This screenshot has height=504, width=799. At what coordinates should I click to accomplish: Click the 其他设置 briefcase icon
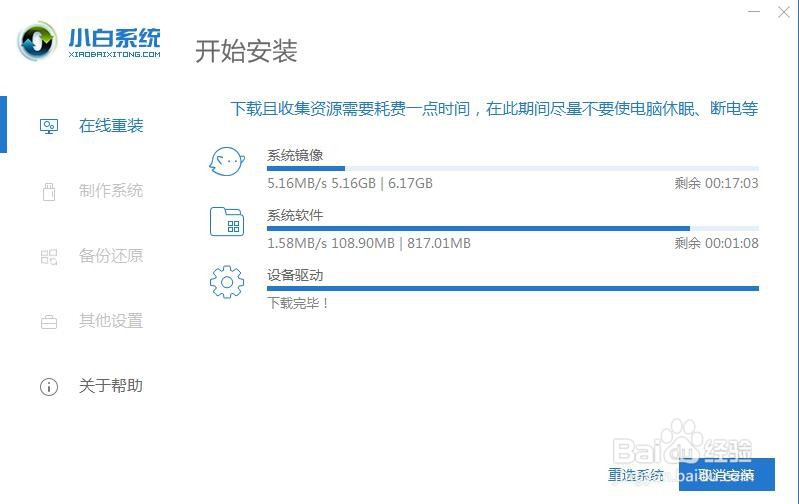[48, 321]
